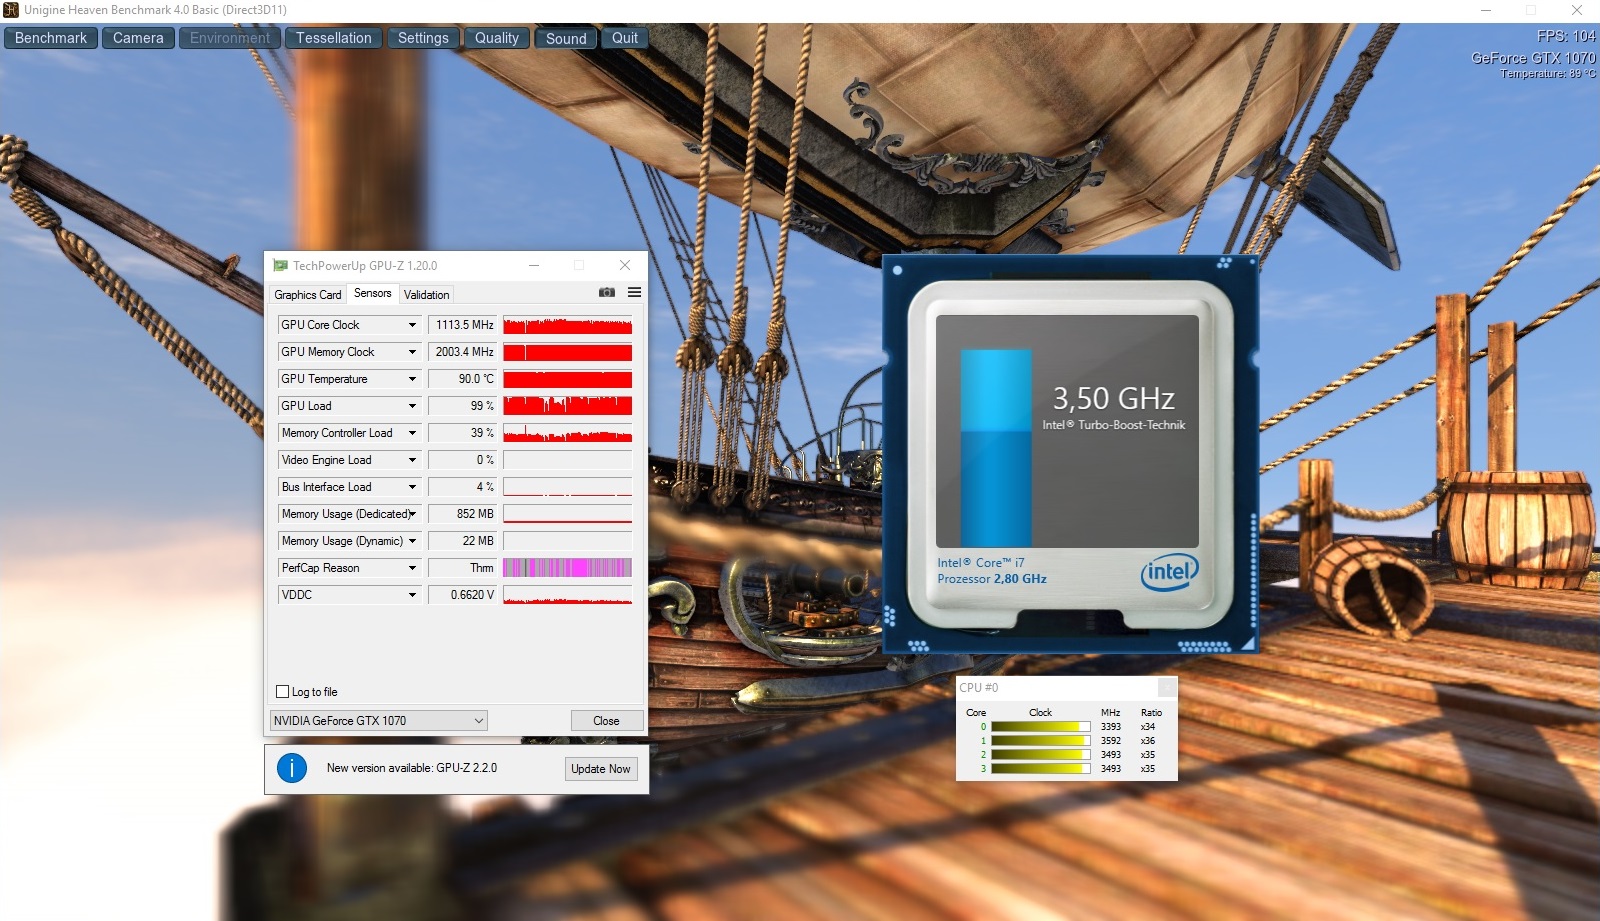
Task: Click the Intel logo on the CPU gadget
Action: pyautogui.click(x=1169, y=572)
